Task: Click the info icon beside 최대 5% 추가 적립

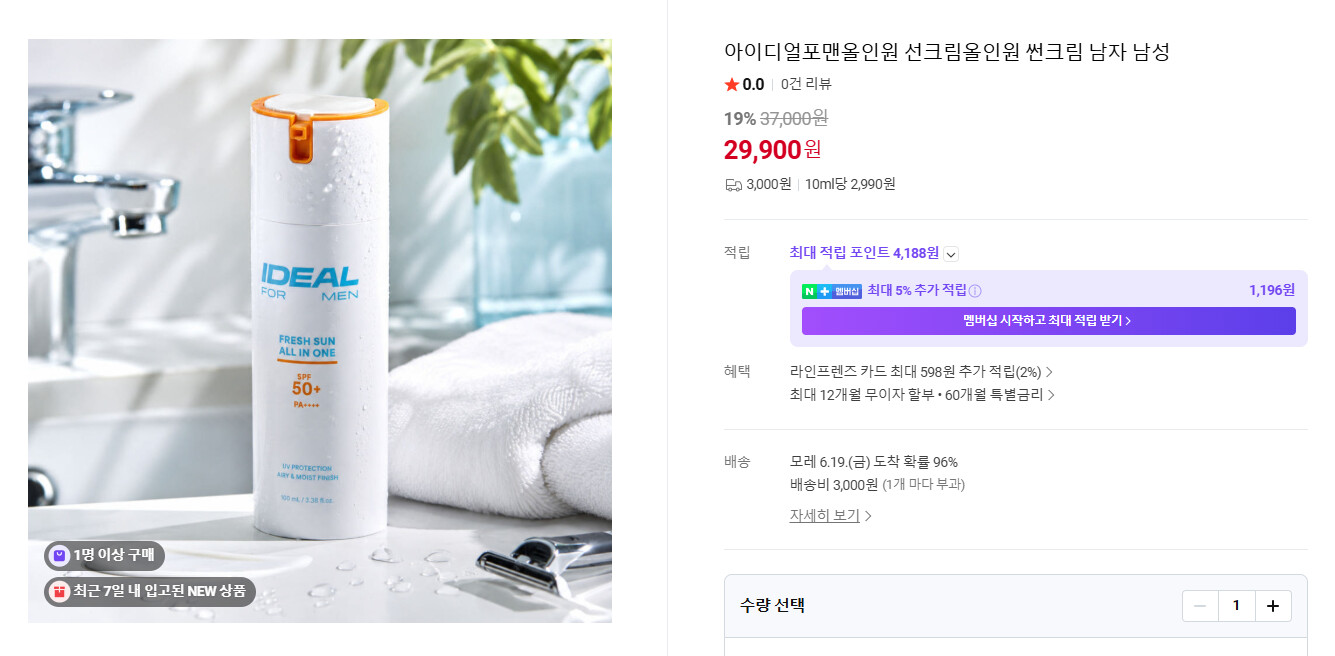Action: click(975, 291)
